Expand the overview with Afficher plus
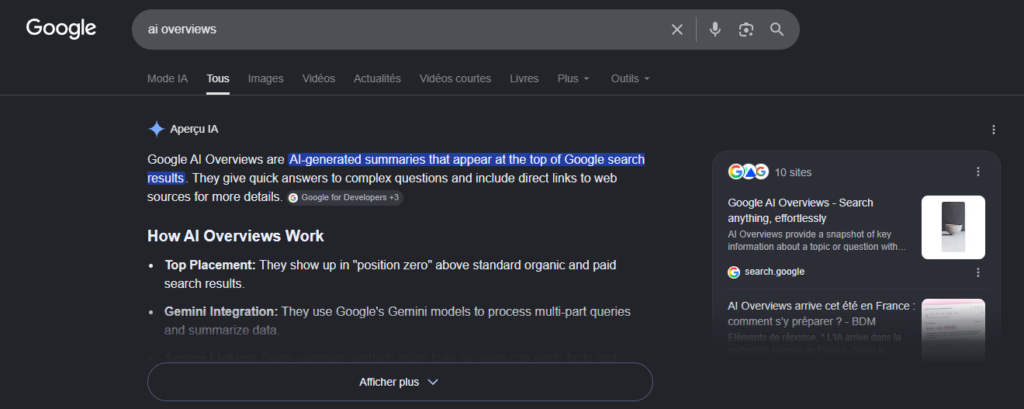The image size is (1024, 409). (x=400, y=382)
